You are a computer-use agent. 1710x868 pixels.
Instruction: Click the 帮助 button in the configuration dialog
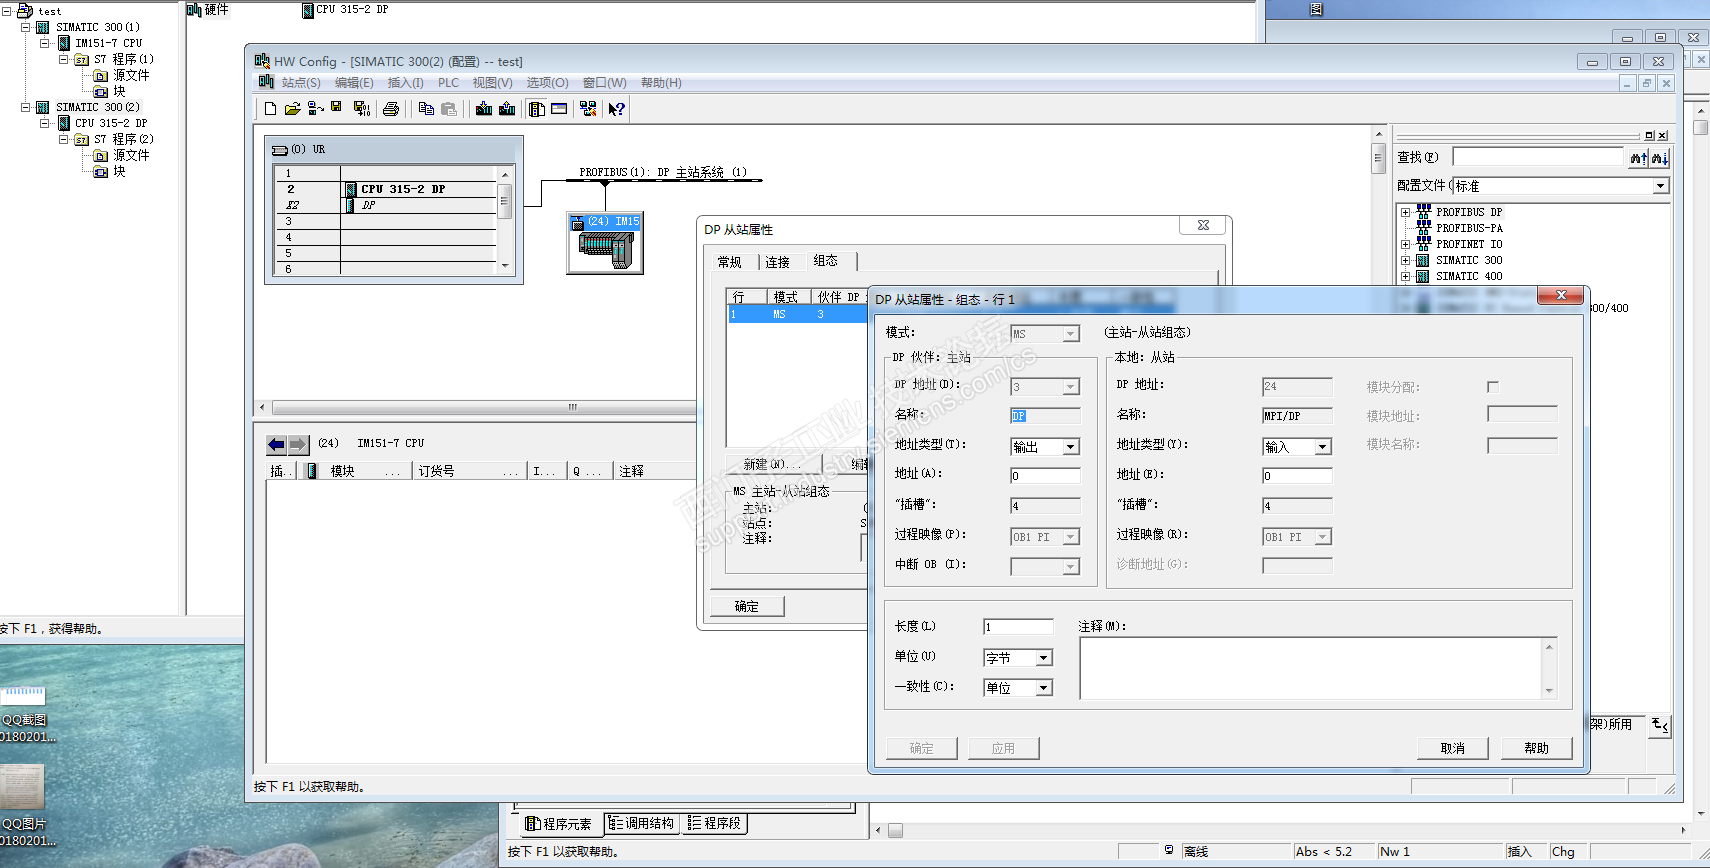(x=1537, y=748)
